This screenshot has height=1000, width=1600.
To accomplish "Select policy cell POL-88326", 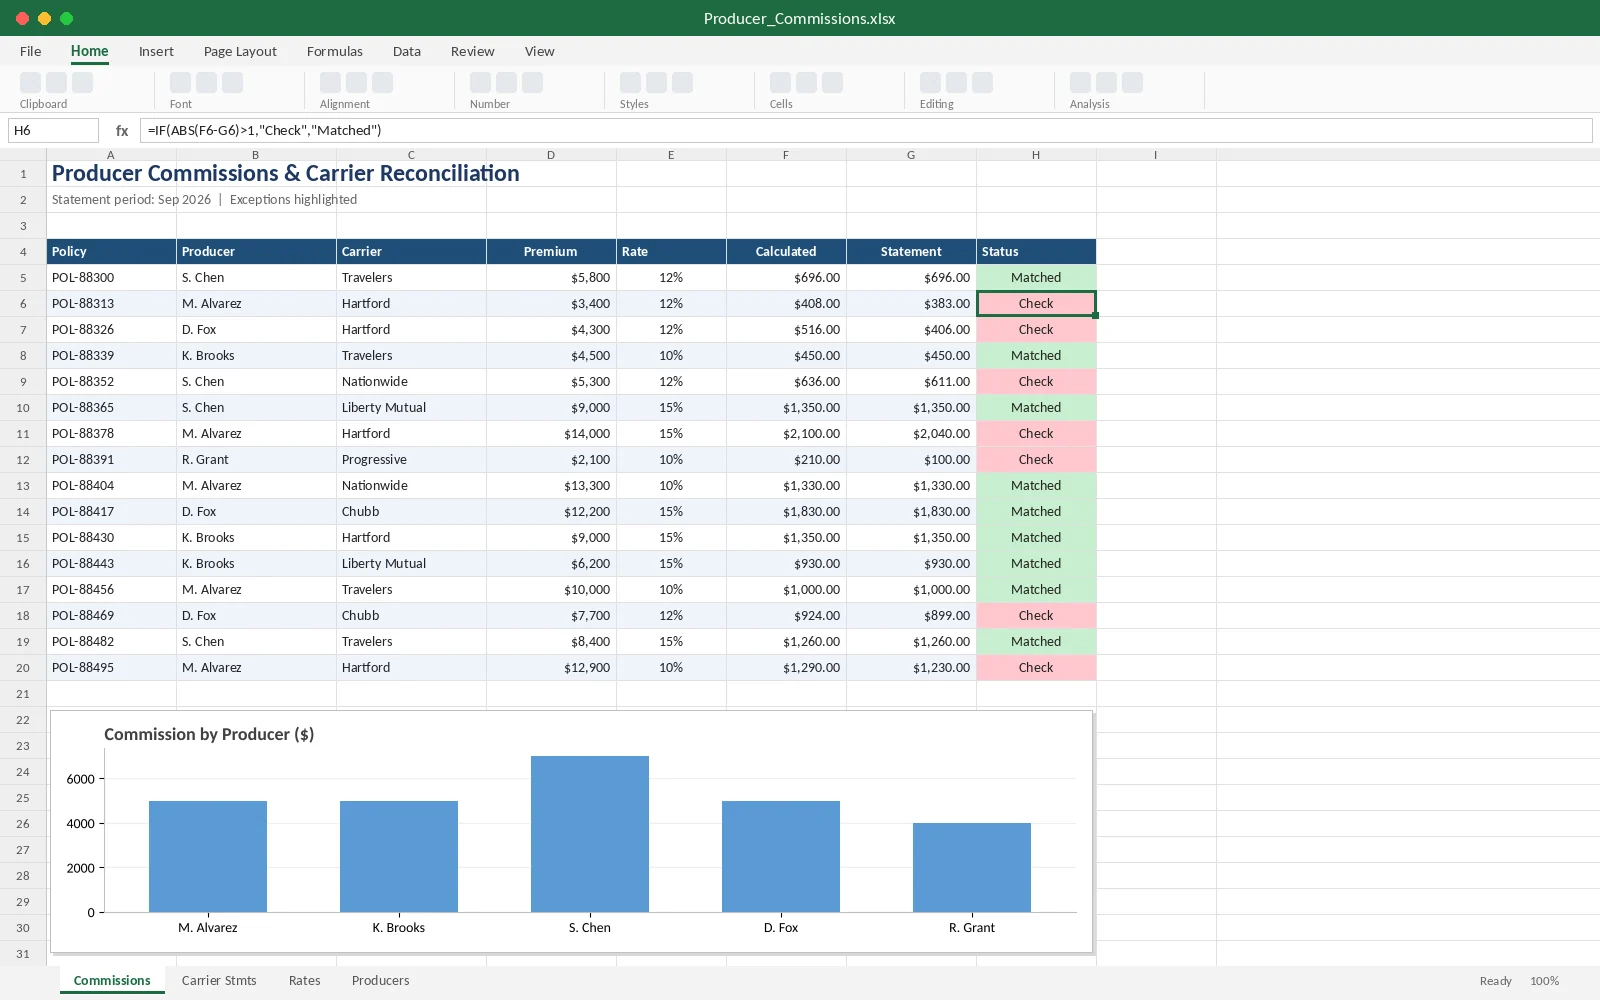I will click(111, 330).
